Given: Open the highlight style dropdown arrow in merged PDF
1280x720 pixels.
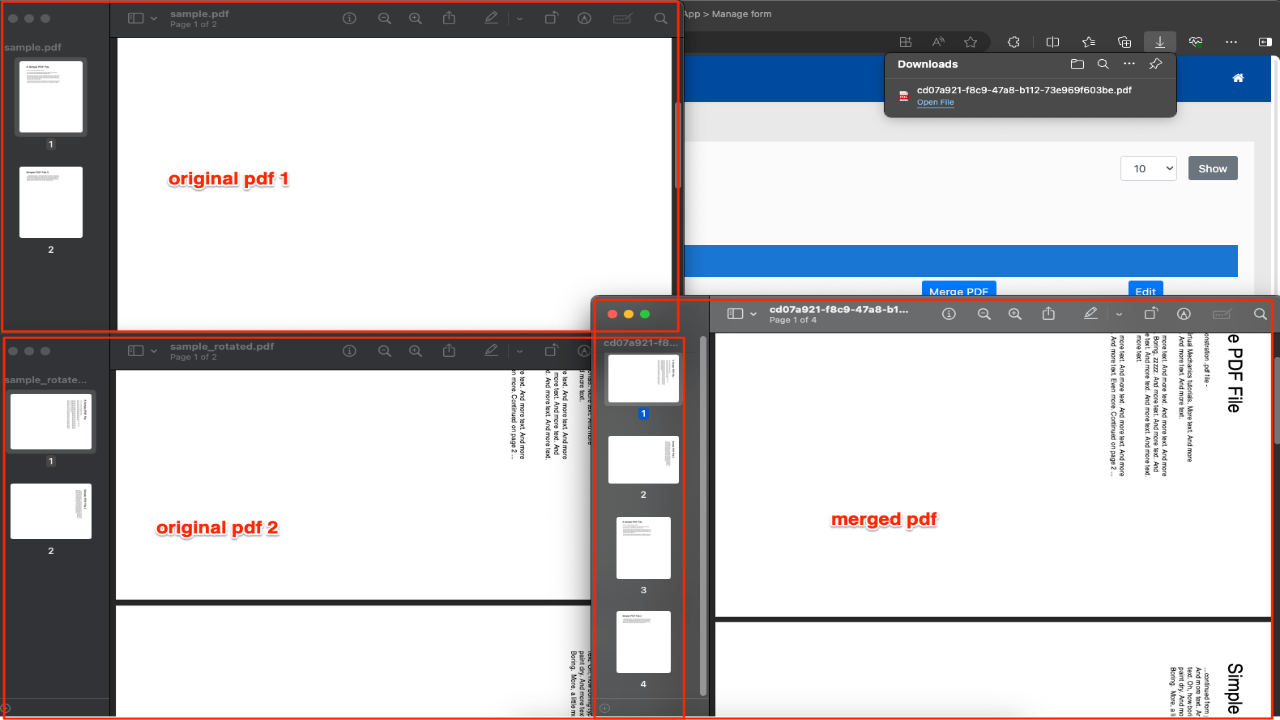Looking at the screenshot, I should click(x=1118, y=314).
